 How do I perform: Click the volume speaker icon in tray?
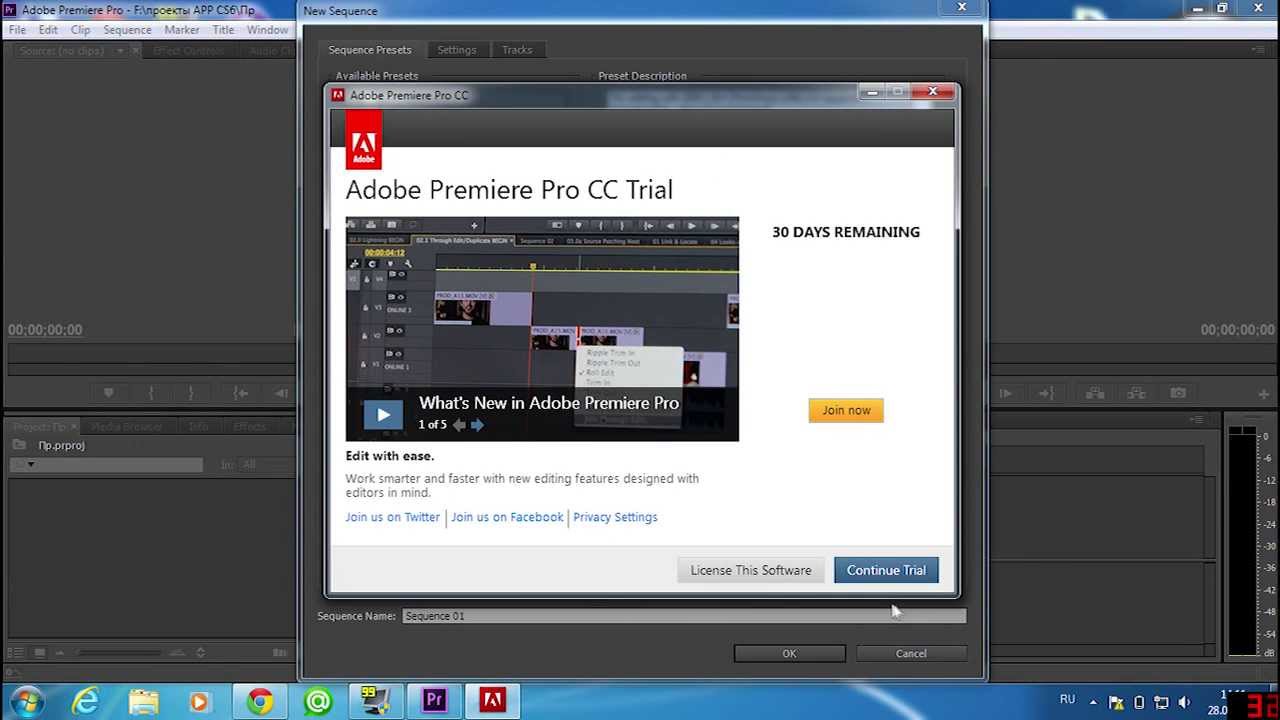pos(1184,702)
